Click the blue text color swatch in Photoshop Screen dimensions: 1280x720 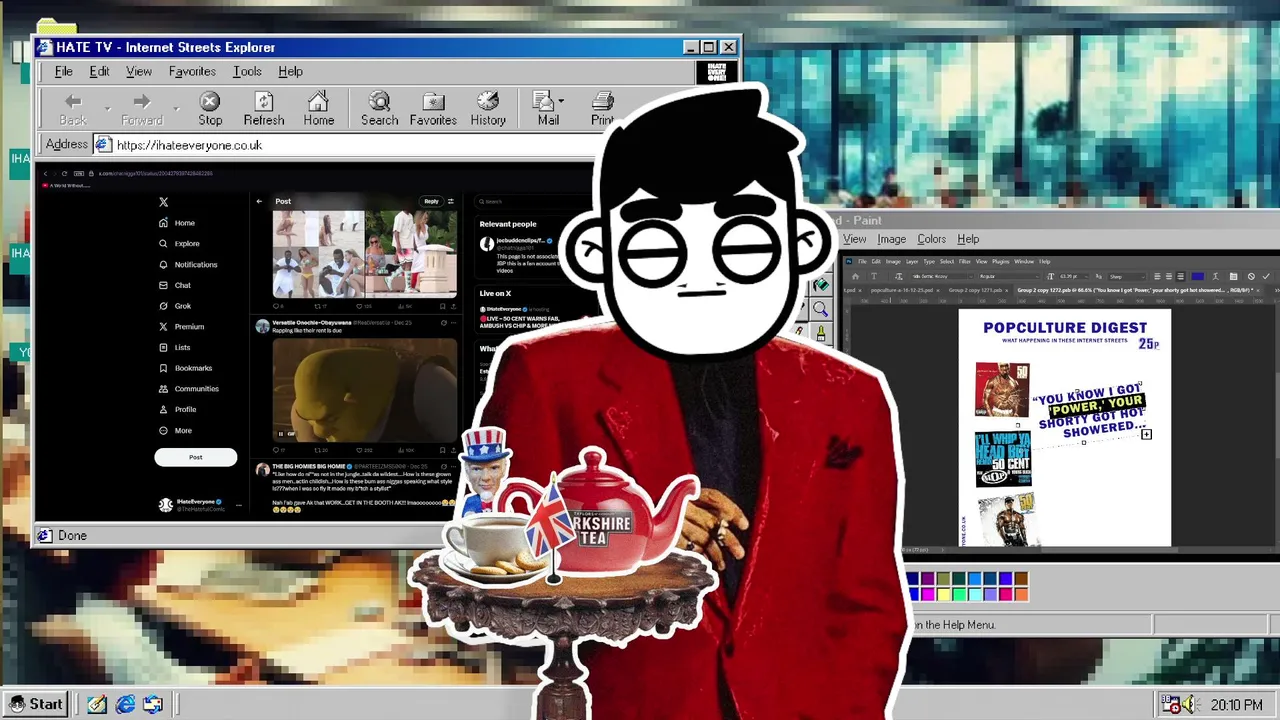tap(1198, 276)
